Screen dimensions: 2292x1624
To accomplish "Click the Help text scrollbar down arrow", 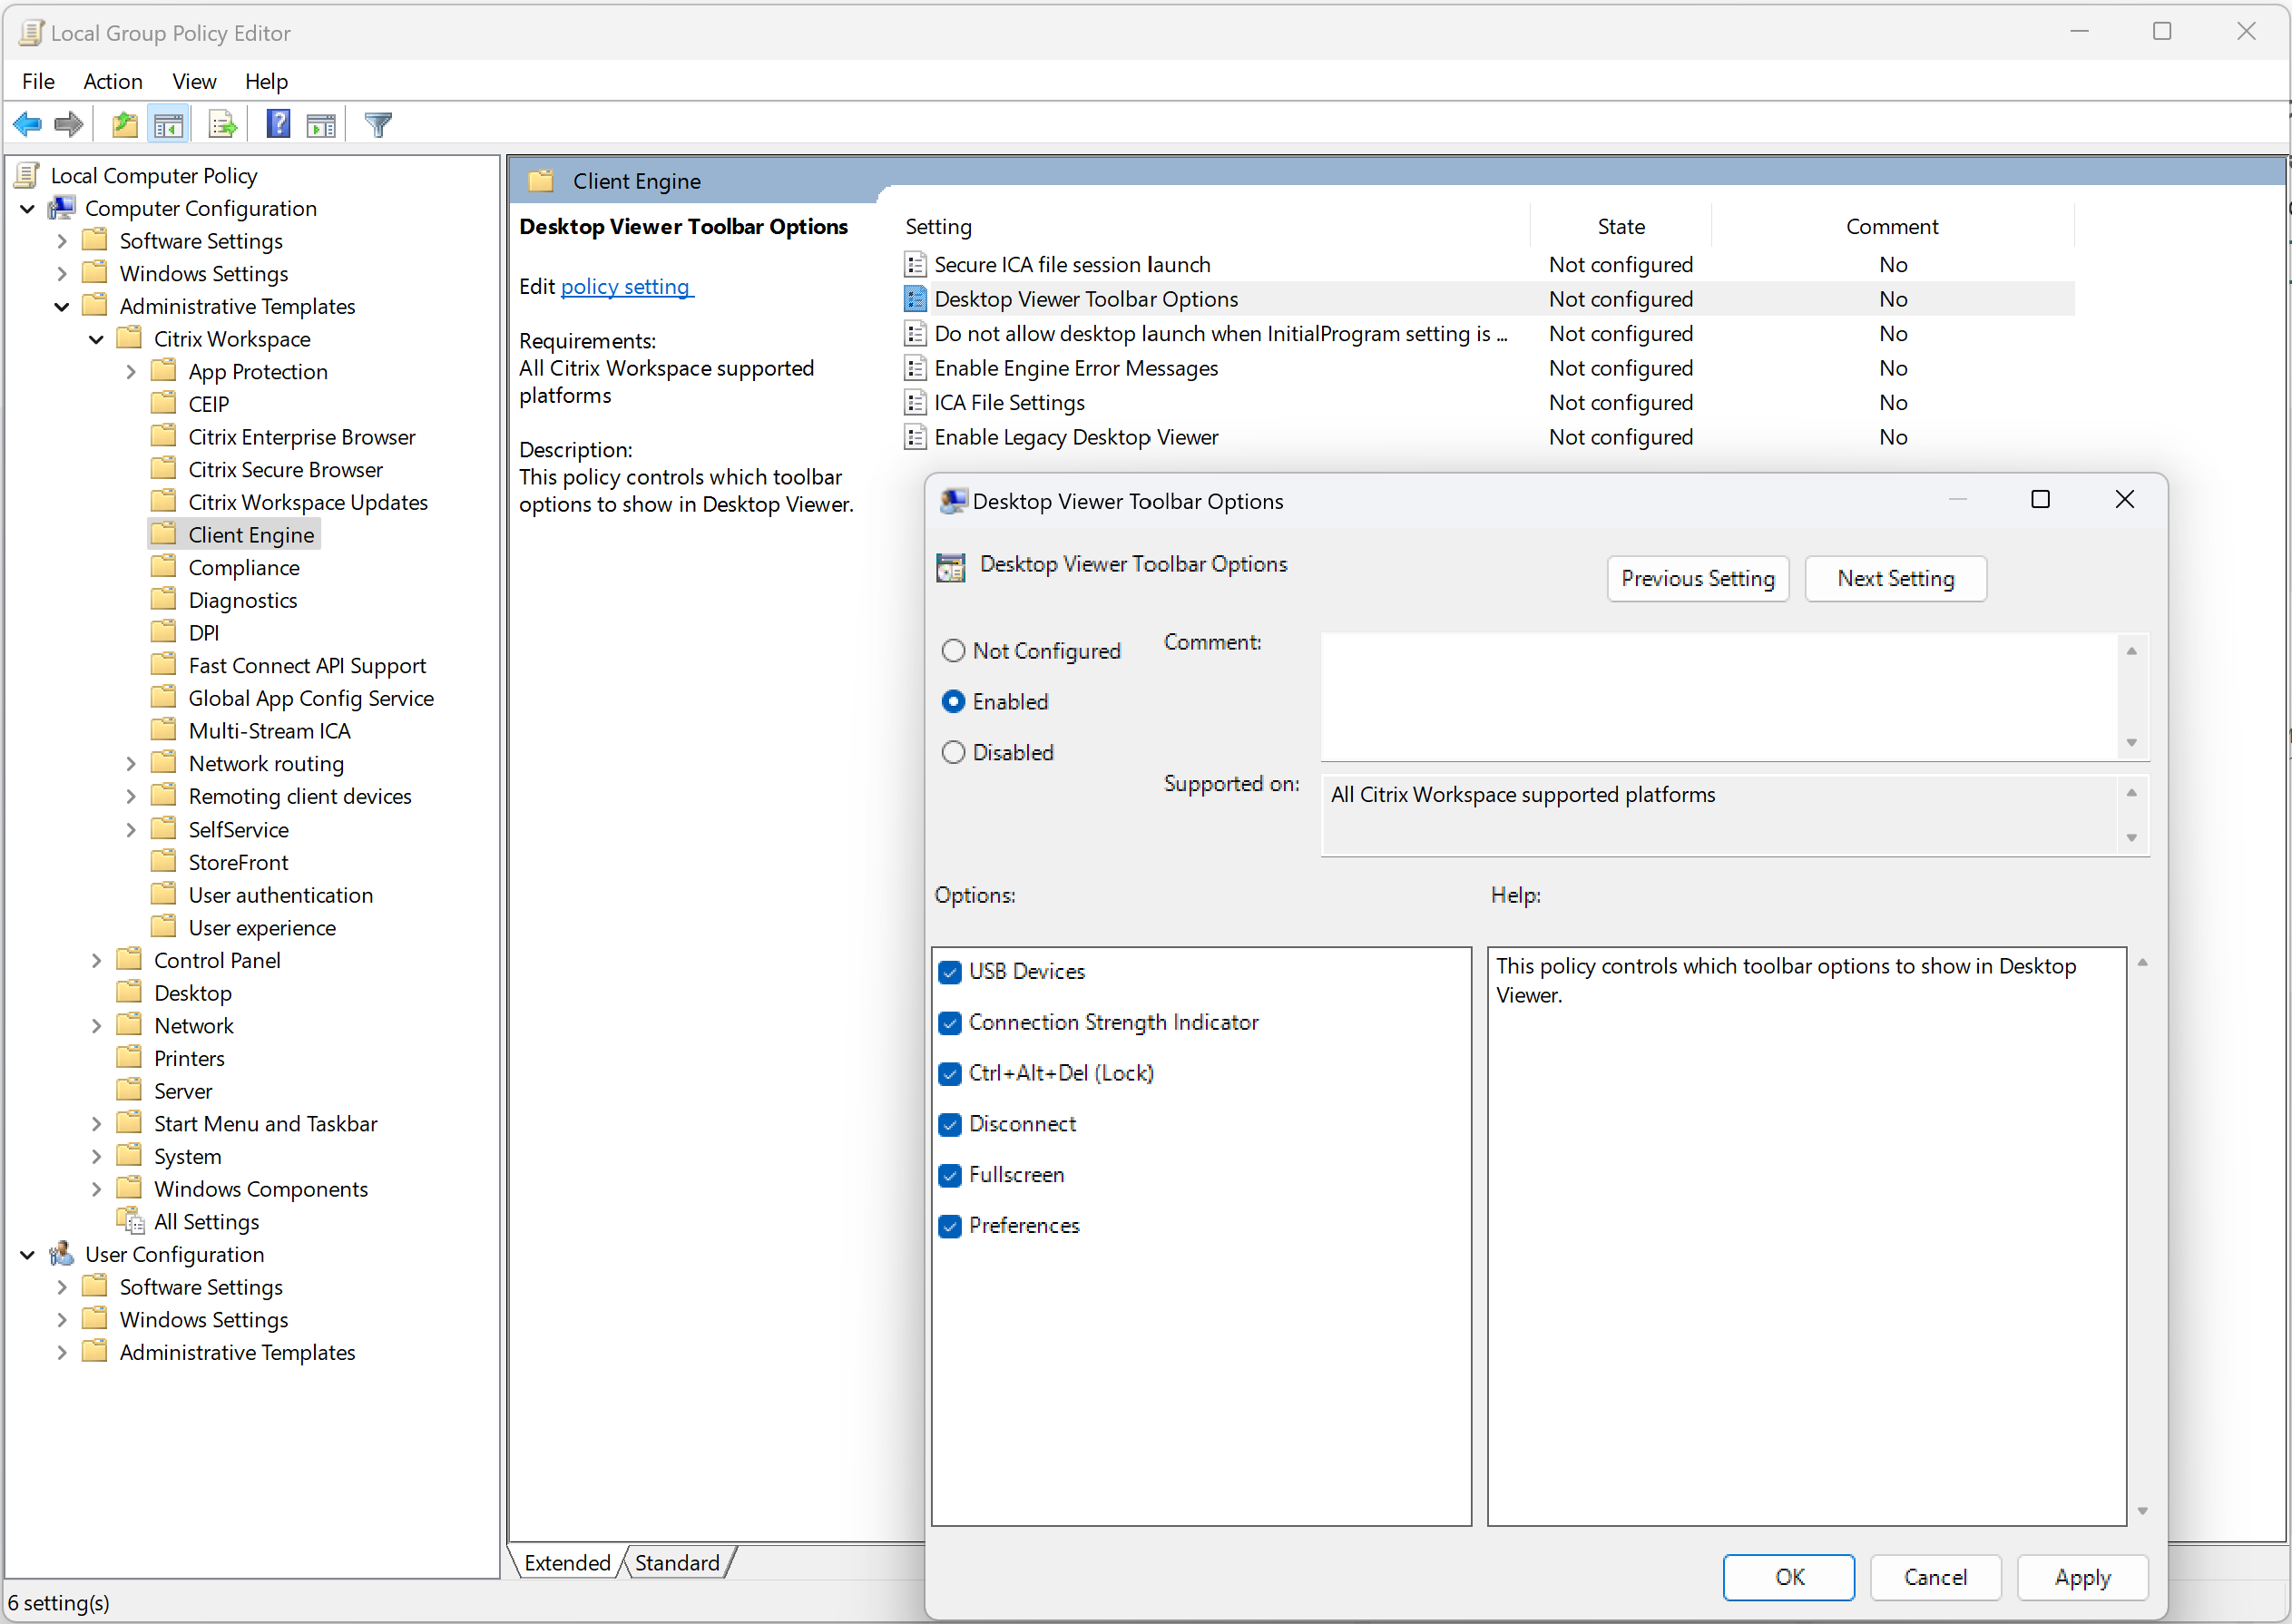I will [2142, 1511].
